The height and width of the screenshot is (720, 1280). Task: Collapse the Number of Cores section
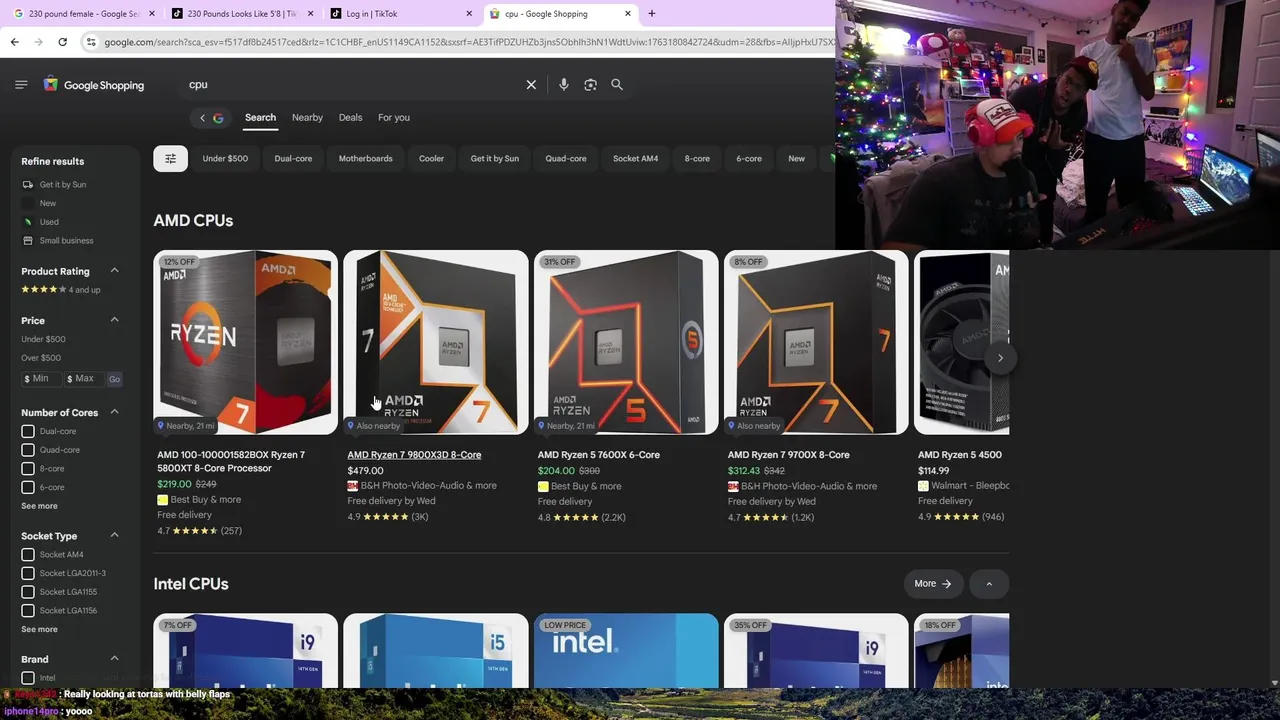coord(114,412)
